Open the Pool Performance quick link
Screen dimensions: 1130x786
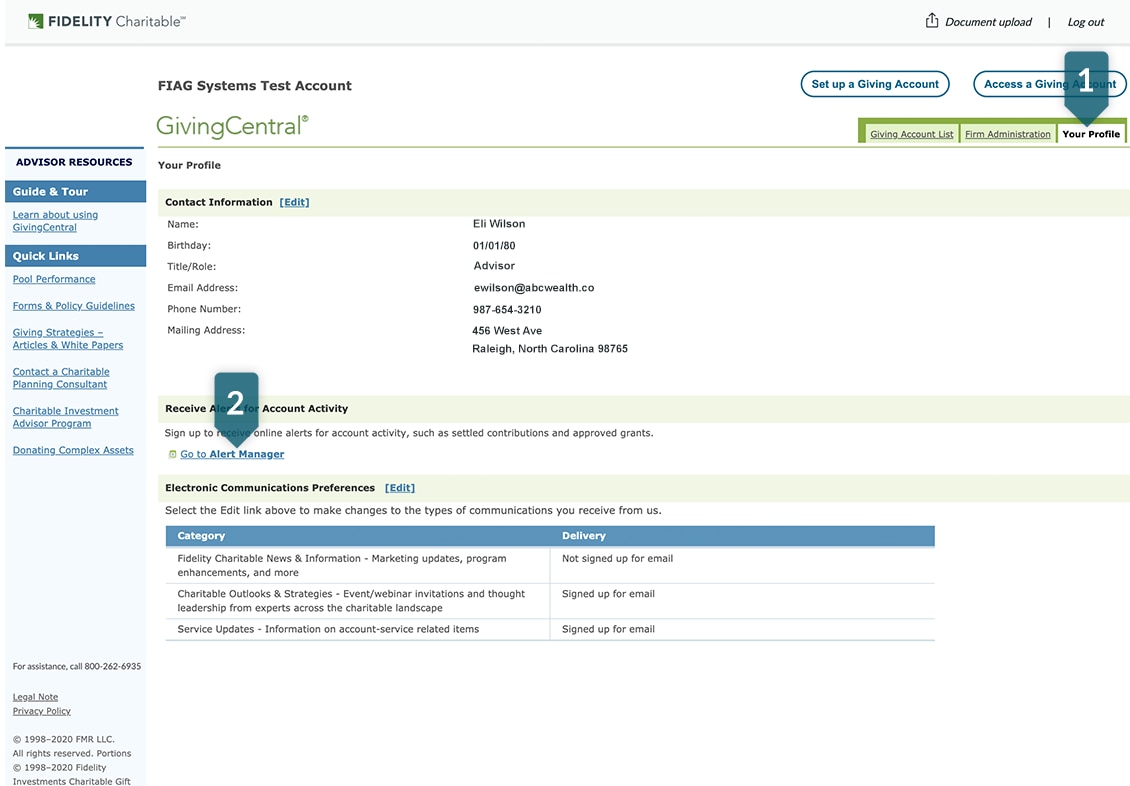tap(54, 280)
